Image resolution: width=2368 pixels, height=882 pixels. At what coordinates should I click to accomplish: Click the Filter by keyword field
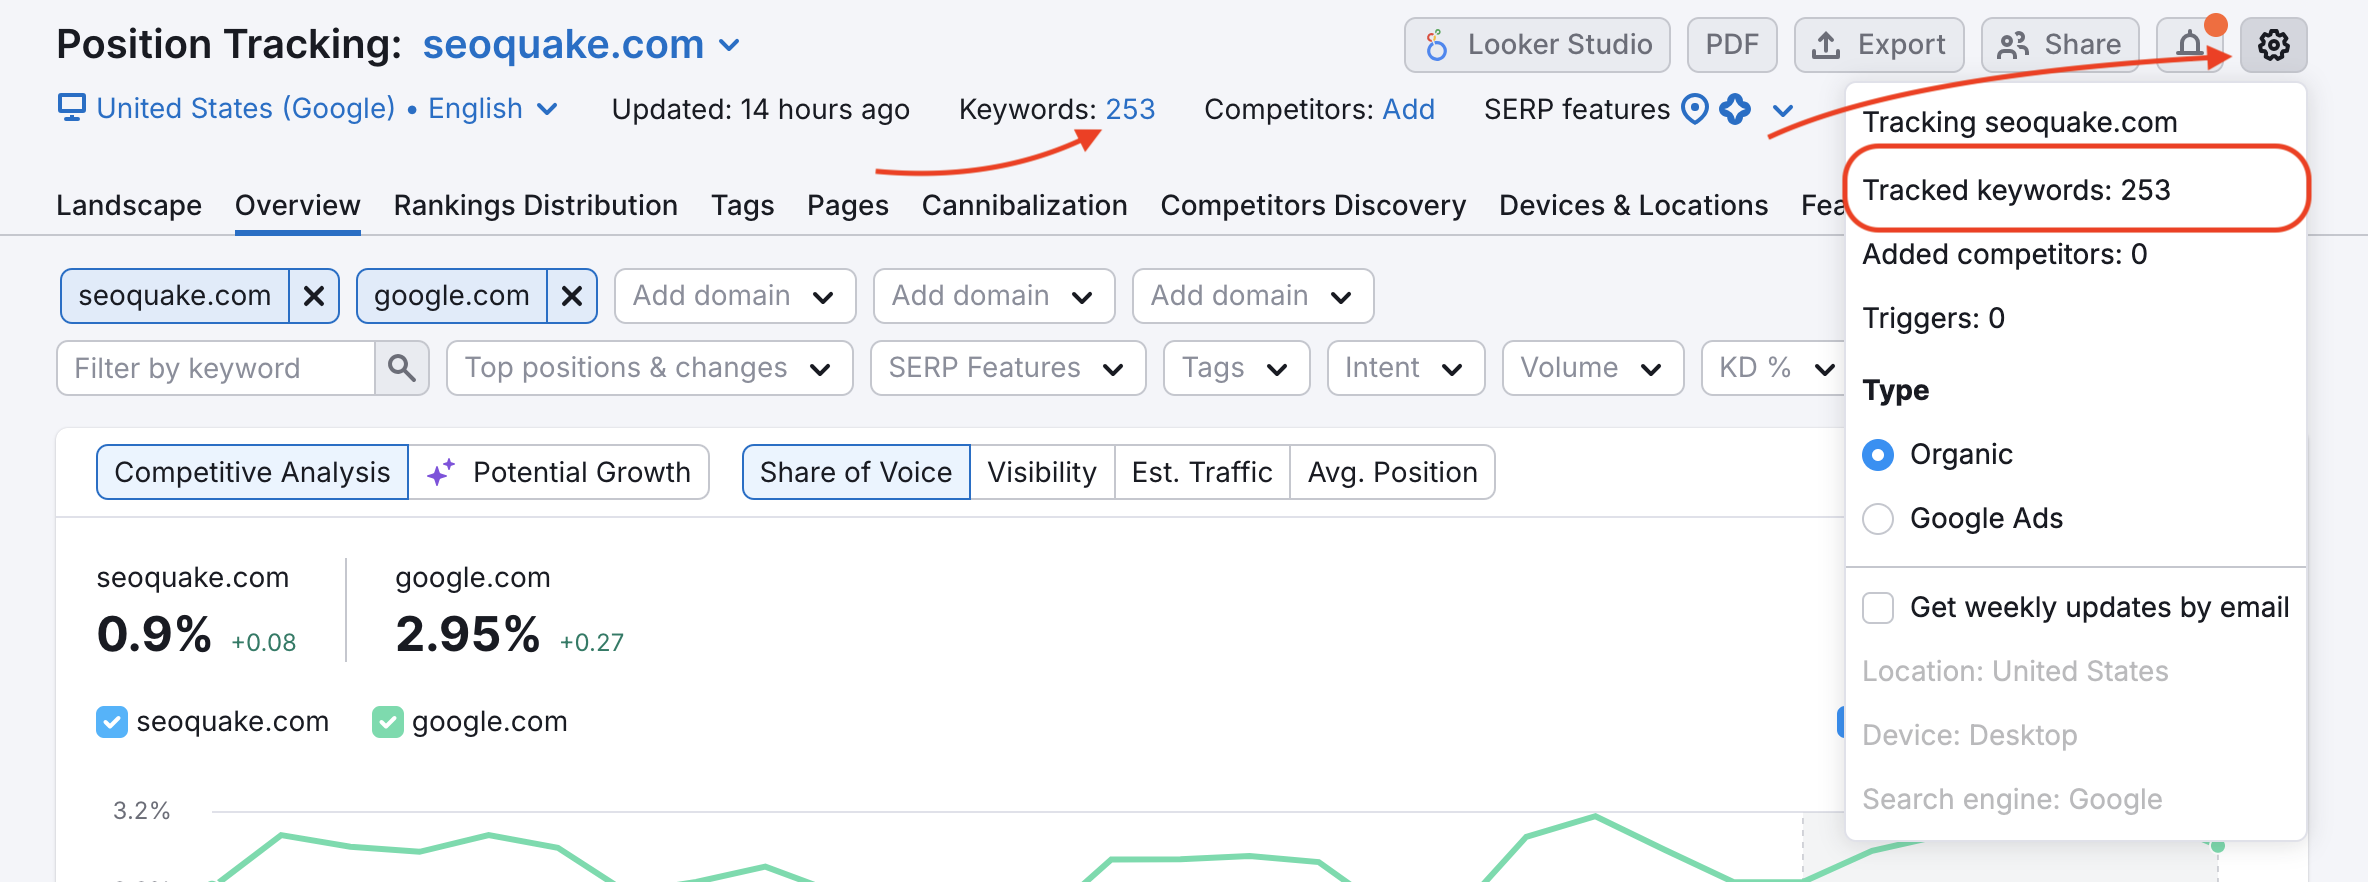point(216,368)
